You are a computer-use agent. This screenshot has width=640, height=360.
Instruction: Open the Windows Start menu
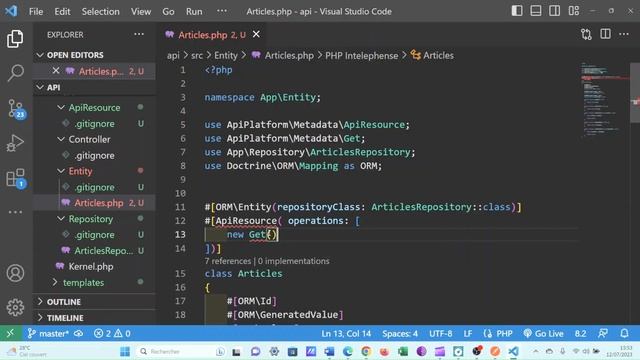(x=125, y=351)
